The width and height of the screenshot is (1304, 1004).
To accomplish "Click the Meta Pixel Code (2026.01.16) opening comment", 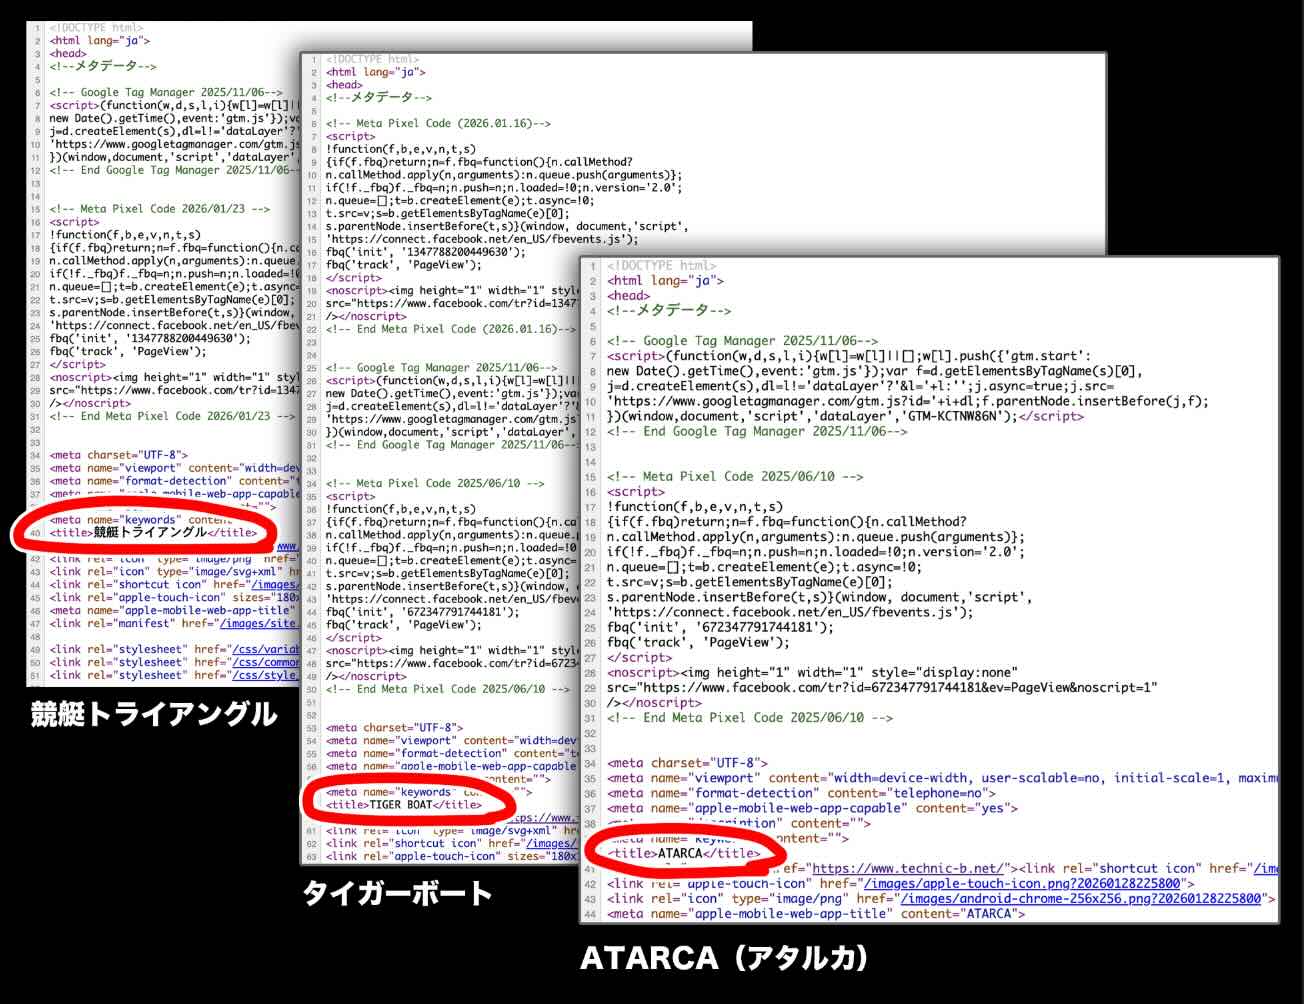I will (x=438, y=124).
